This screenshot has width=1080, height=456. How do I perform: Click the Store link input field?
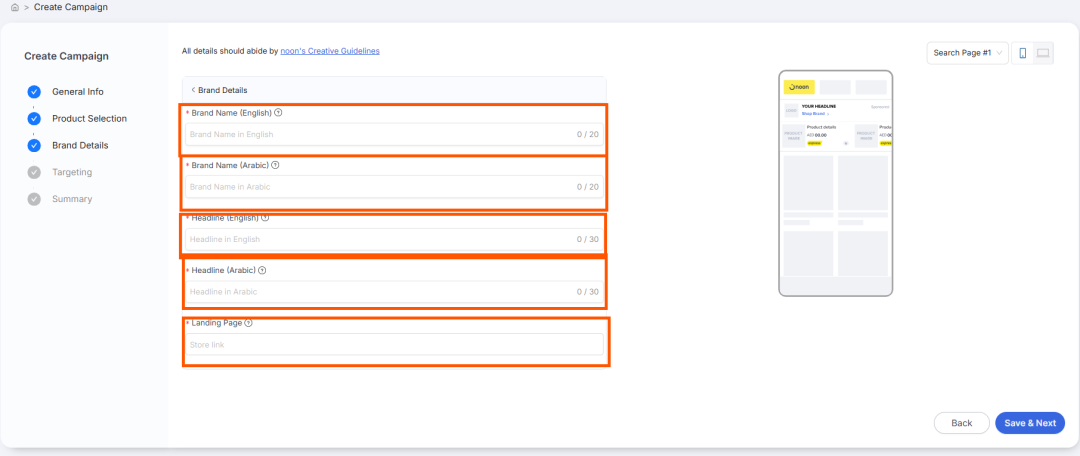(x=394, y=345)
